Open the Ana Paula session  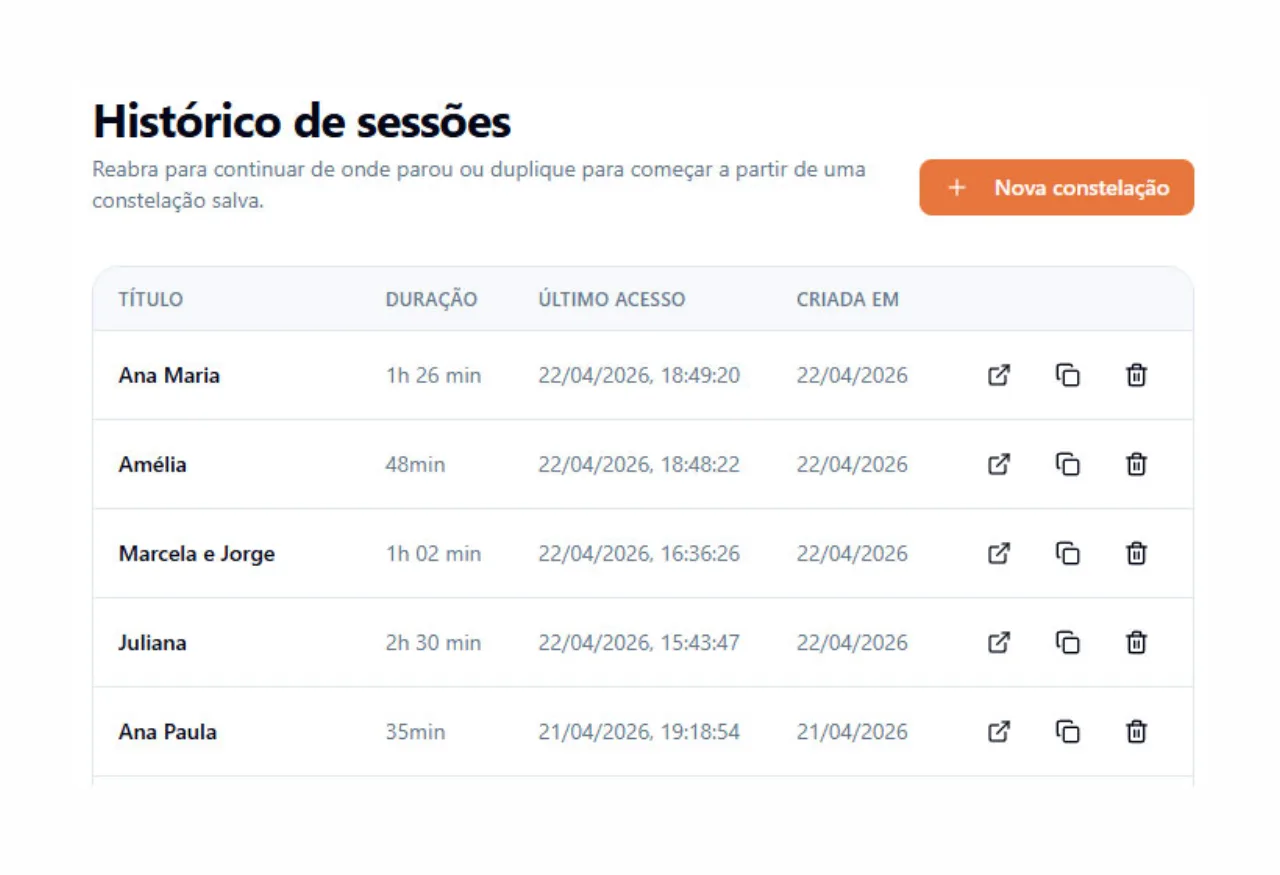click(998, 732)
